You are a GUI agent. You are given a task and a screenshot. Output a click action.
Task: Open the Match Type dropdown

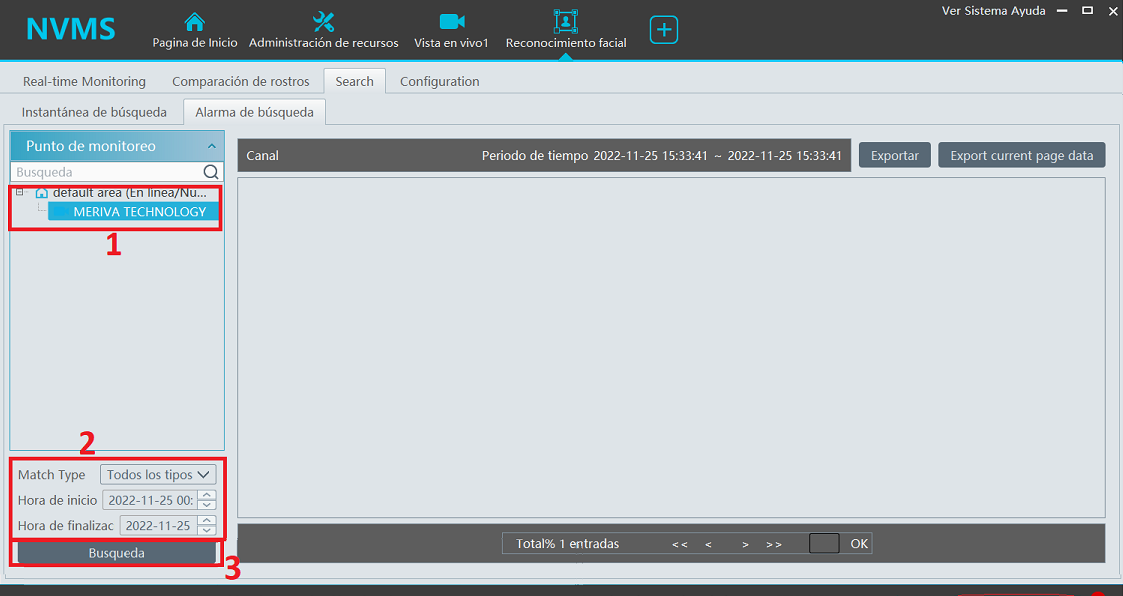tap(158, 475)
